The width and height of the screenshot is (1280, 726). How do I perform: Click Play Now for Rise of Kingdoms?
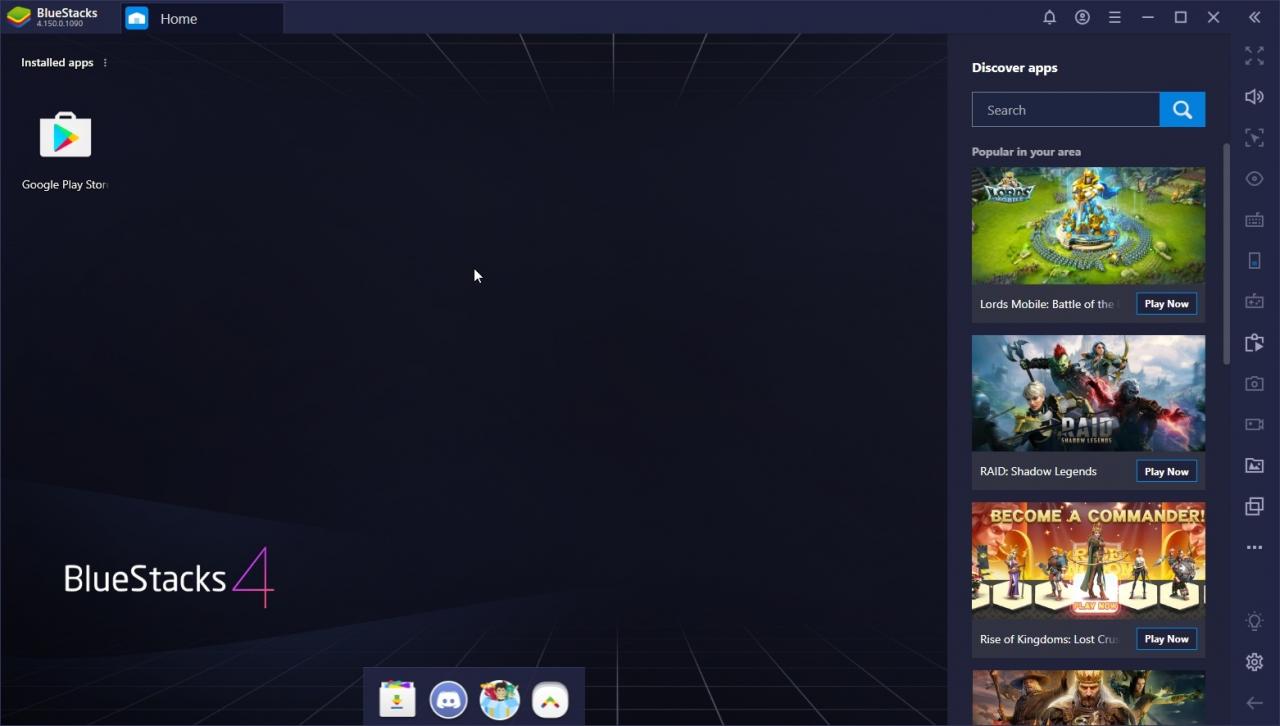tap(1166, 639)
